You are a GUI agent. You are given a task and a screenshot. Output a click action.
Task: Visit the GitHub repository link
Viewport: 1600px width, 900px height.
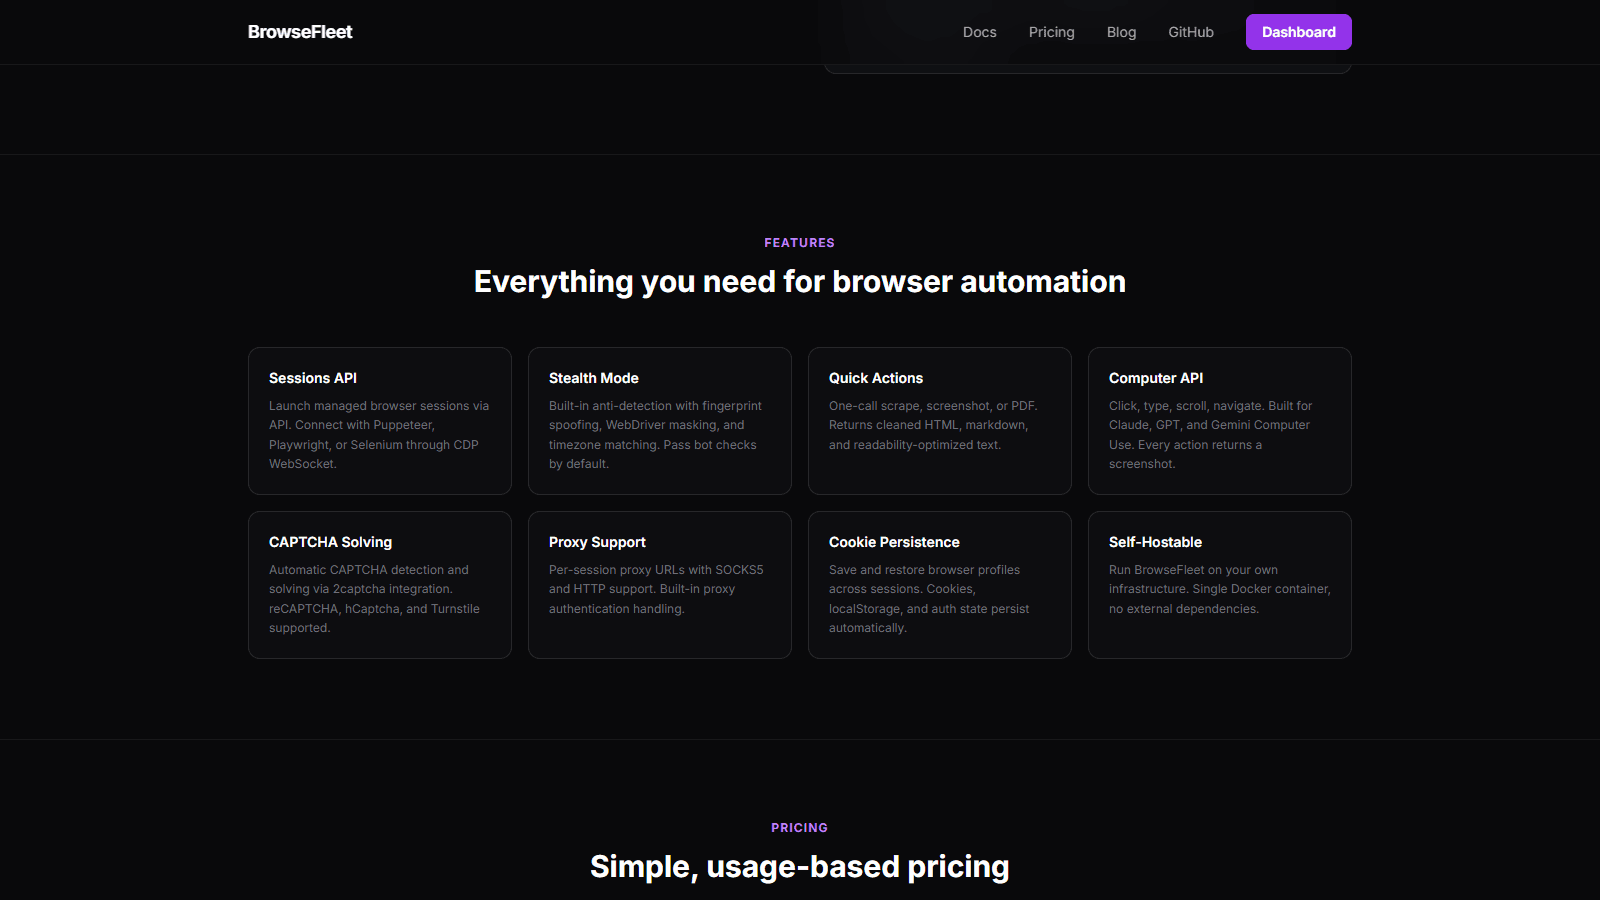[1190, 31]
